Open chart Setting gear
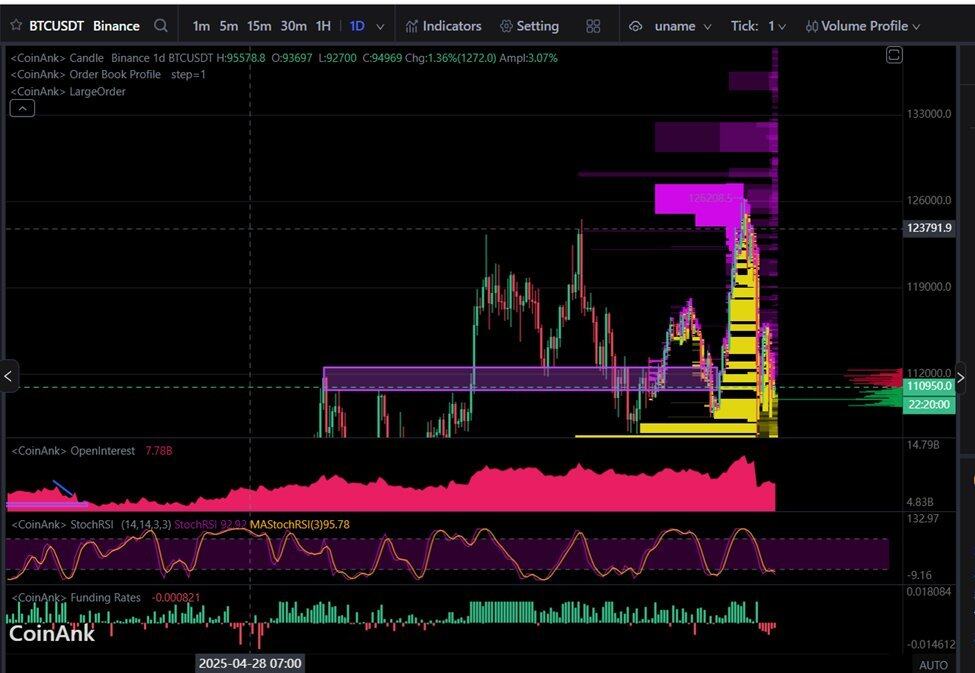This screenshot has height=673, width=975. click(529, 26)
